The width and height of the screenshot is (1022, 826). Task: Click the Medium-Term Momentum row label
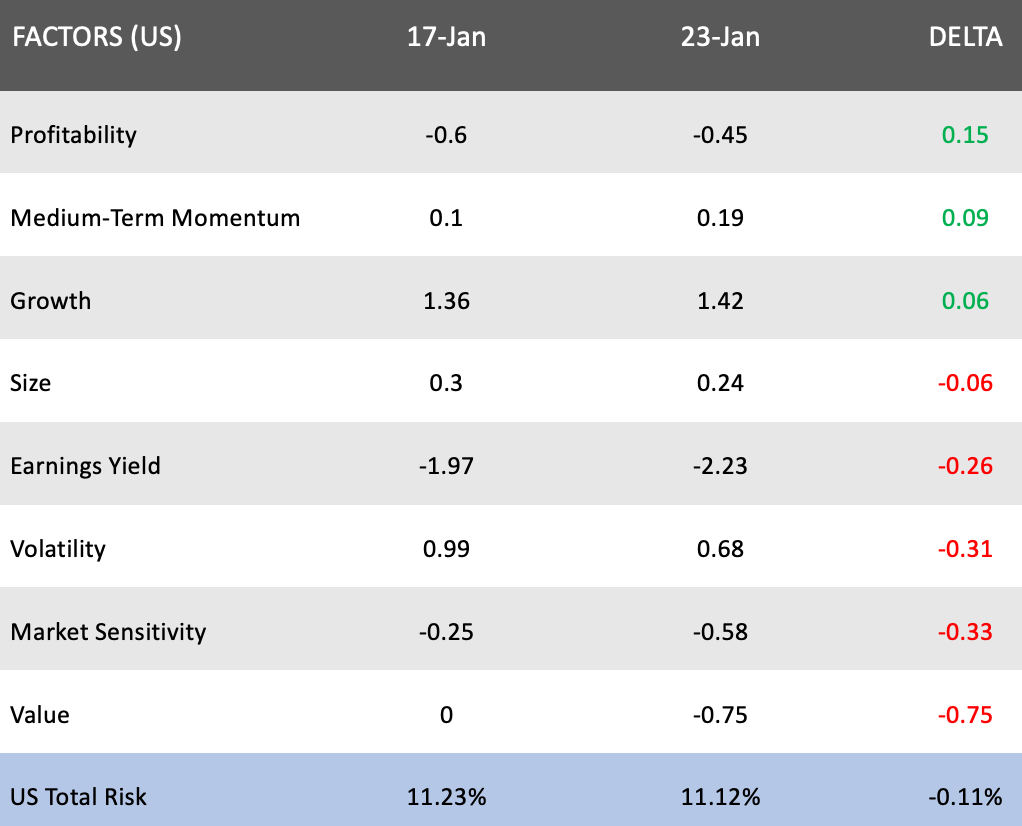[155, 218]
